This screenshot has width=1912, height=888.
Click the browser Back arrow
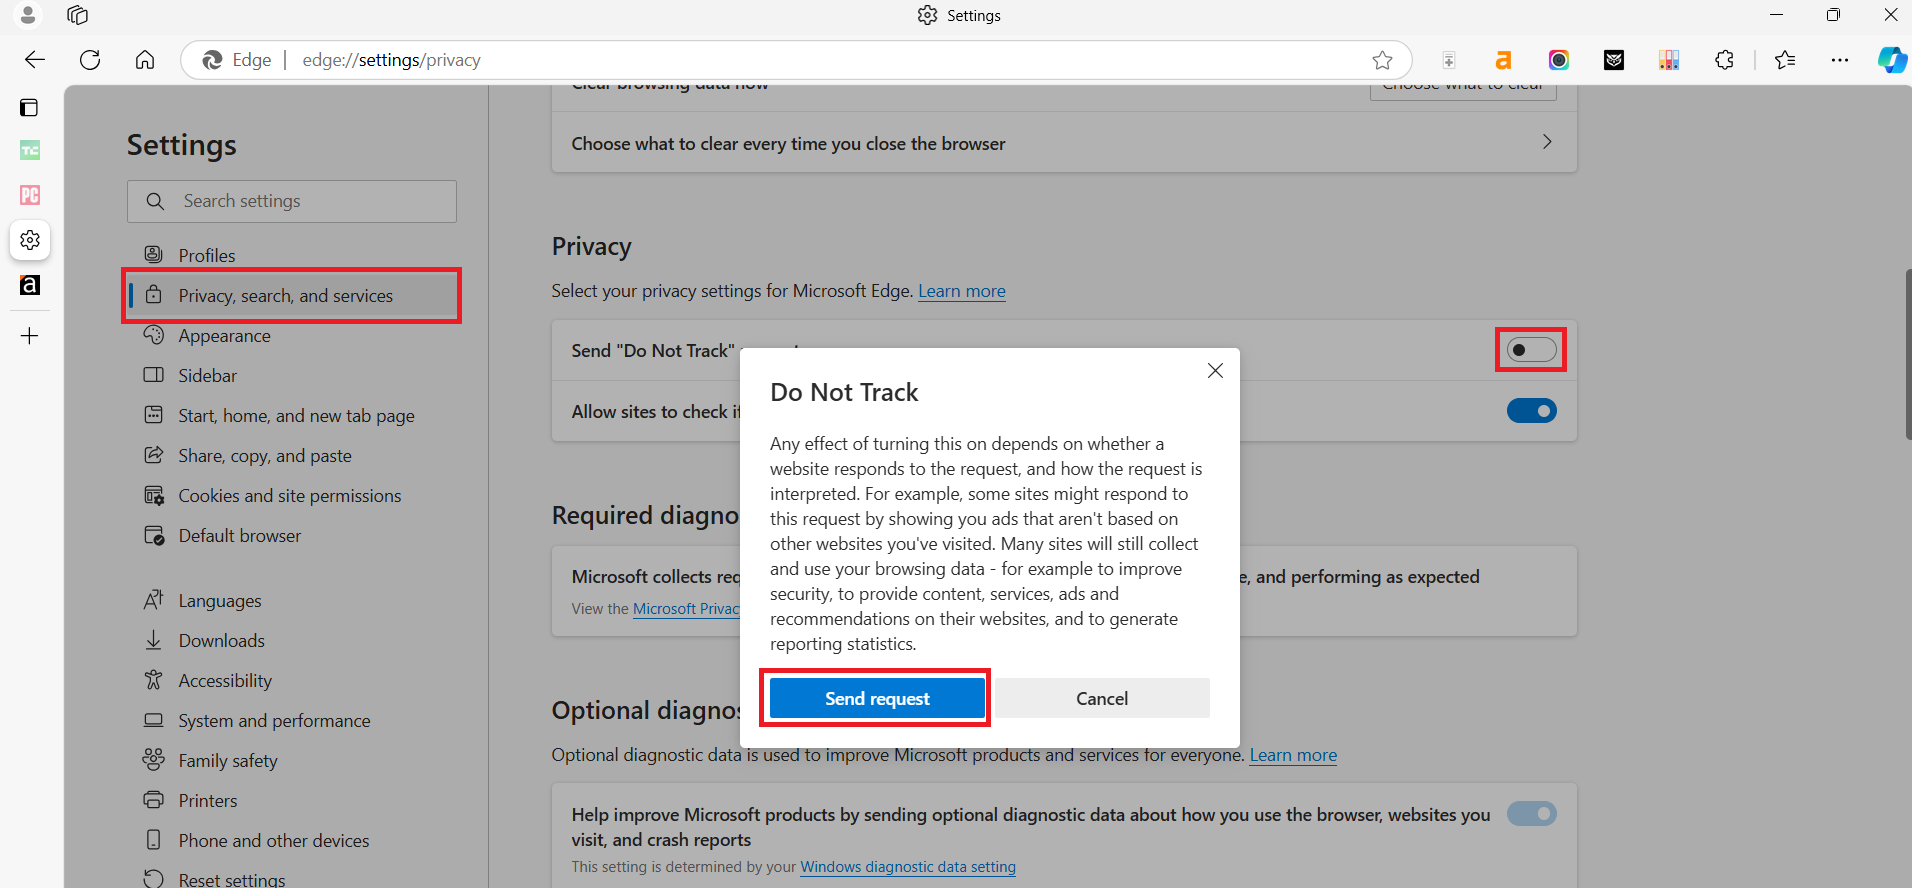(x=35, y=60)
